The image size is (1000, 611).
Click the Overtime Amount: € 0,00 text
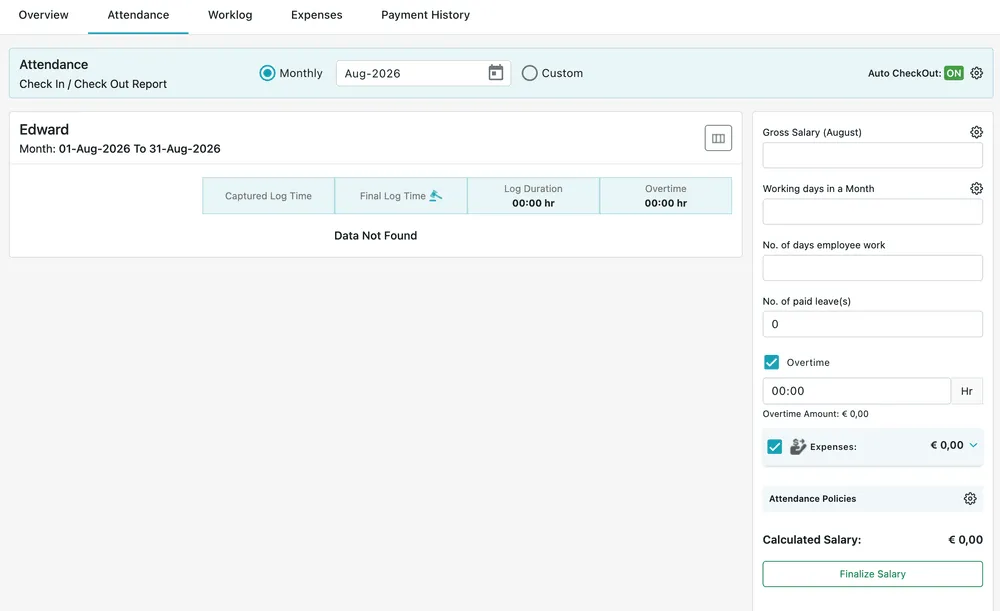pos(816,414)
